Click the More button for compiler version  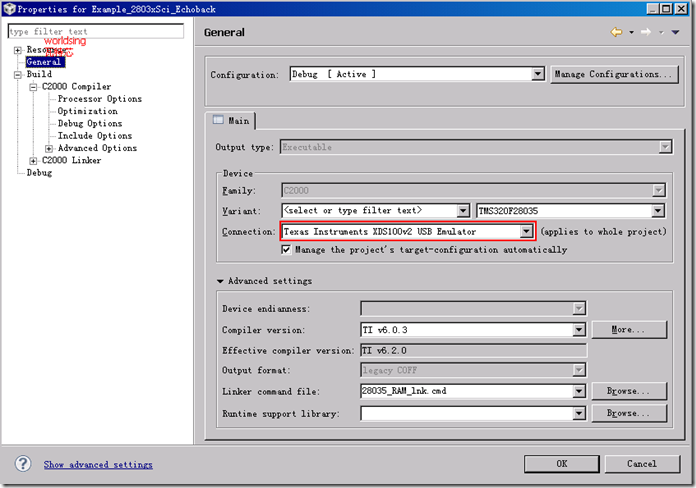(x=629, y=329)
